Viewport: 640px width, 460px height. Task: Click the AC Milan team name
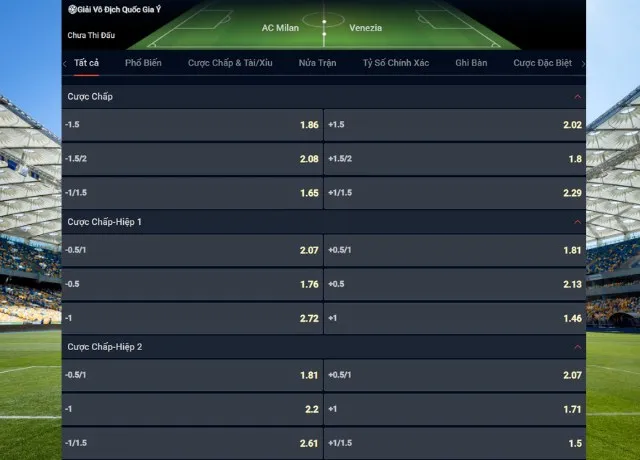tap(280, 28)
